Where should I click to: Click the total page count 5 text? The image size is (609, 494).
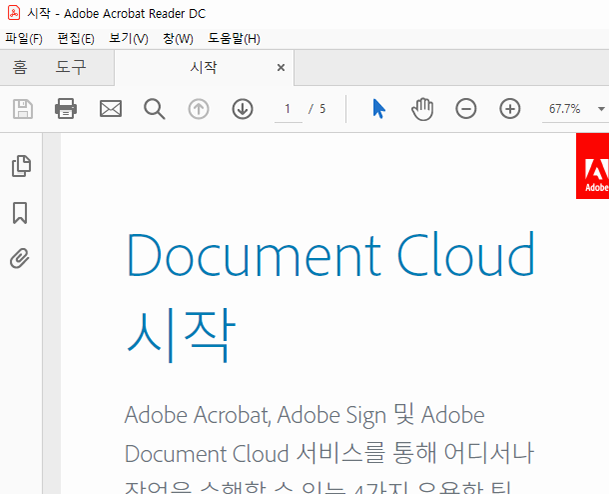point(322,109)
